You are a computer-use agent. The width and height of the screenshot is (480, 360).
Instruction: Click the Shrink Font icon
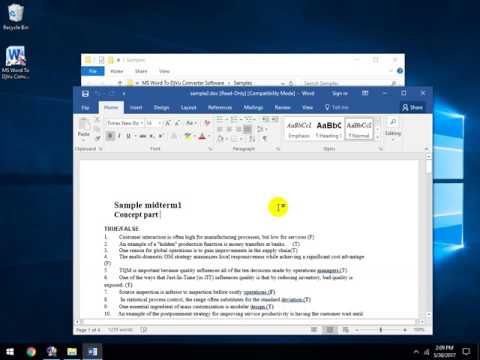click(177, 123)
